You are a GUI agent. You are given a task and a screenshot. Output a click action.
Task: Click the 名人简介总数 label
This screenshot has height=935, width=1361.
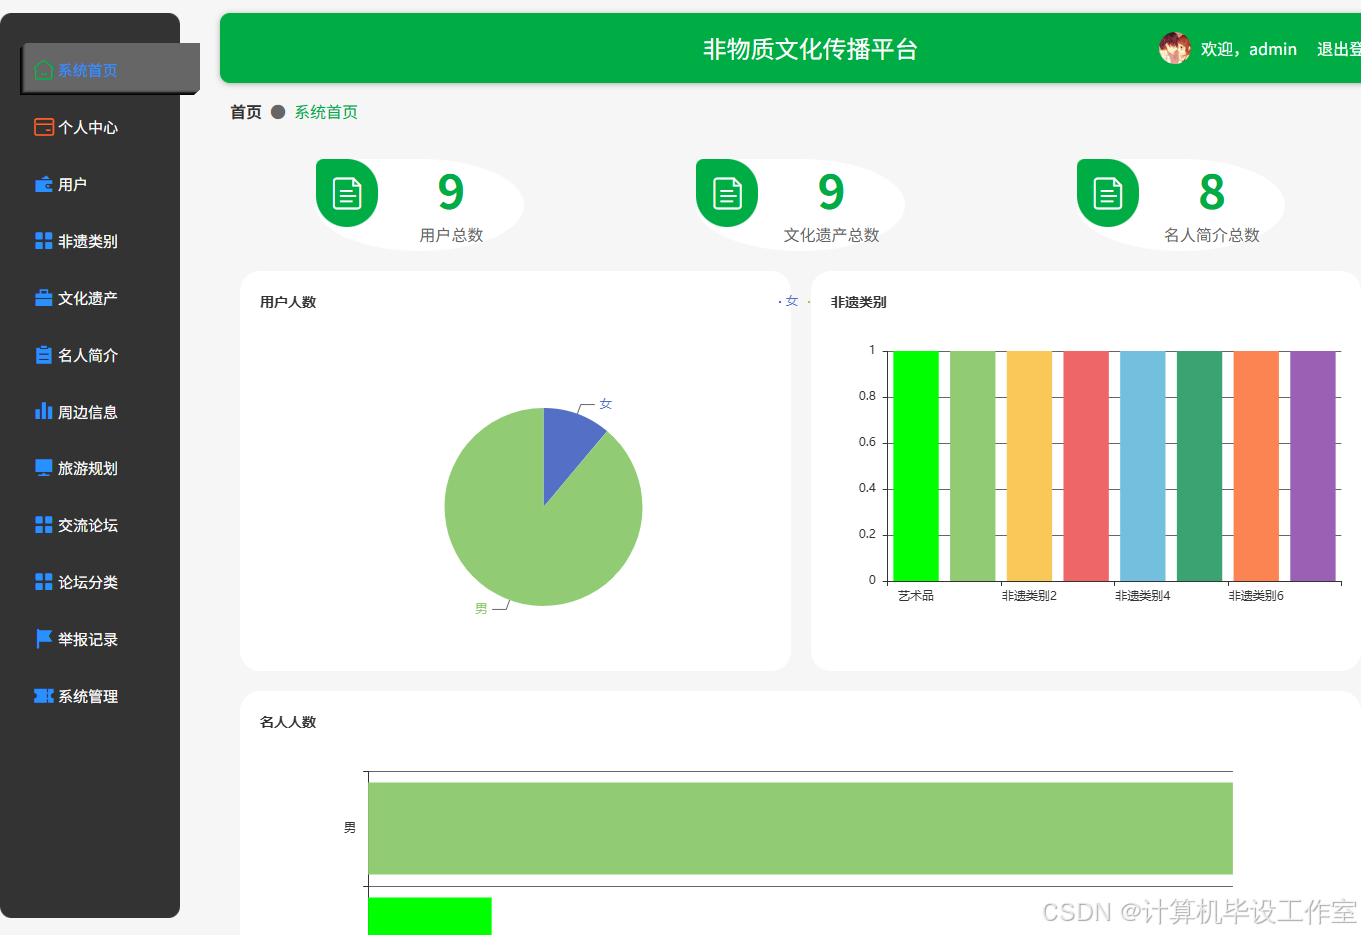click(1212, 235)
